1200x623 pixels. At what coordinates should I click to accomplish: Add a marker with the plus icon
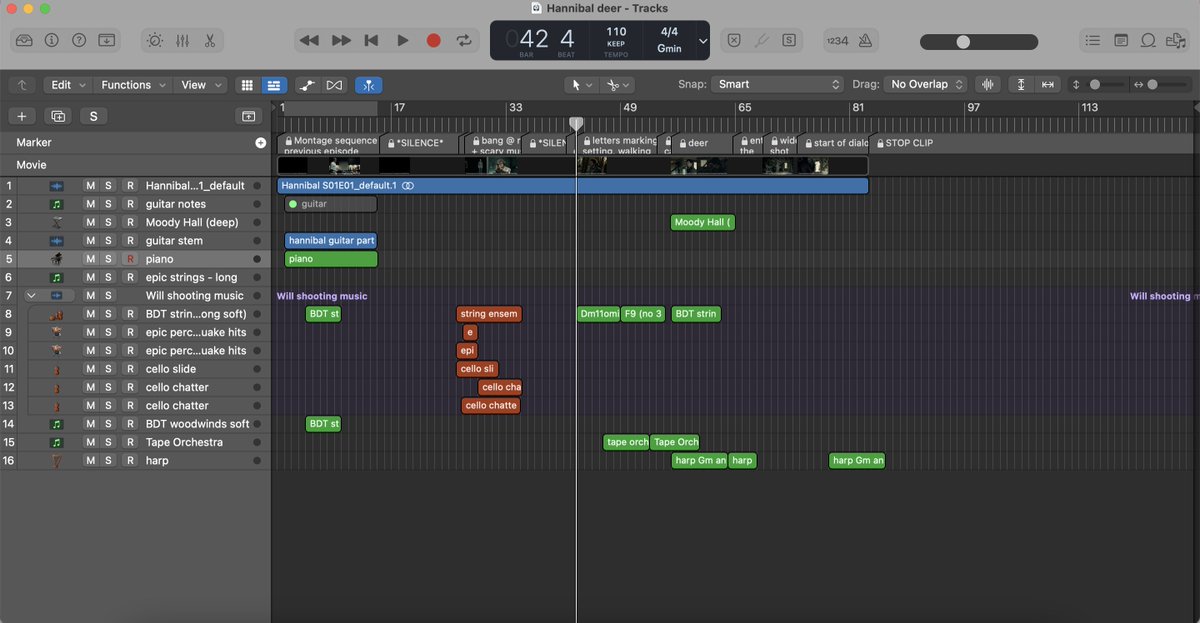click(x=260, y=143)
